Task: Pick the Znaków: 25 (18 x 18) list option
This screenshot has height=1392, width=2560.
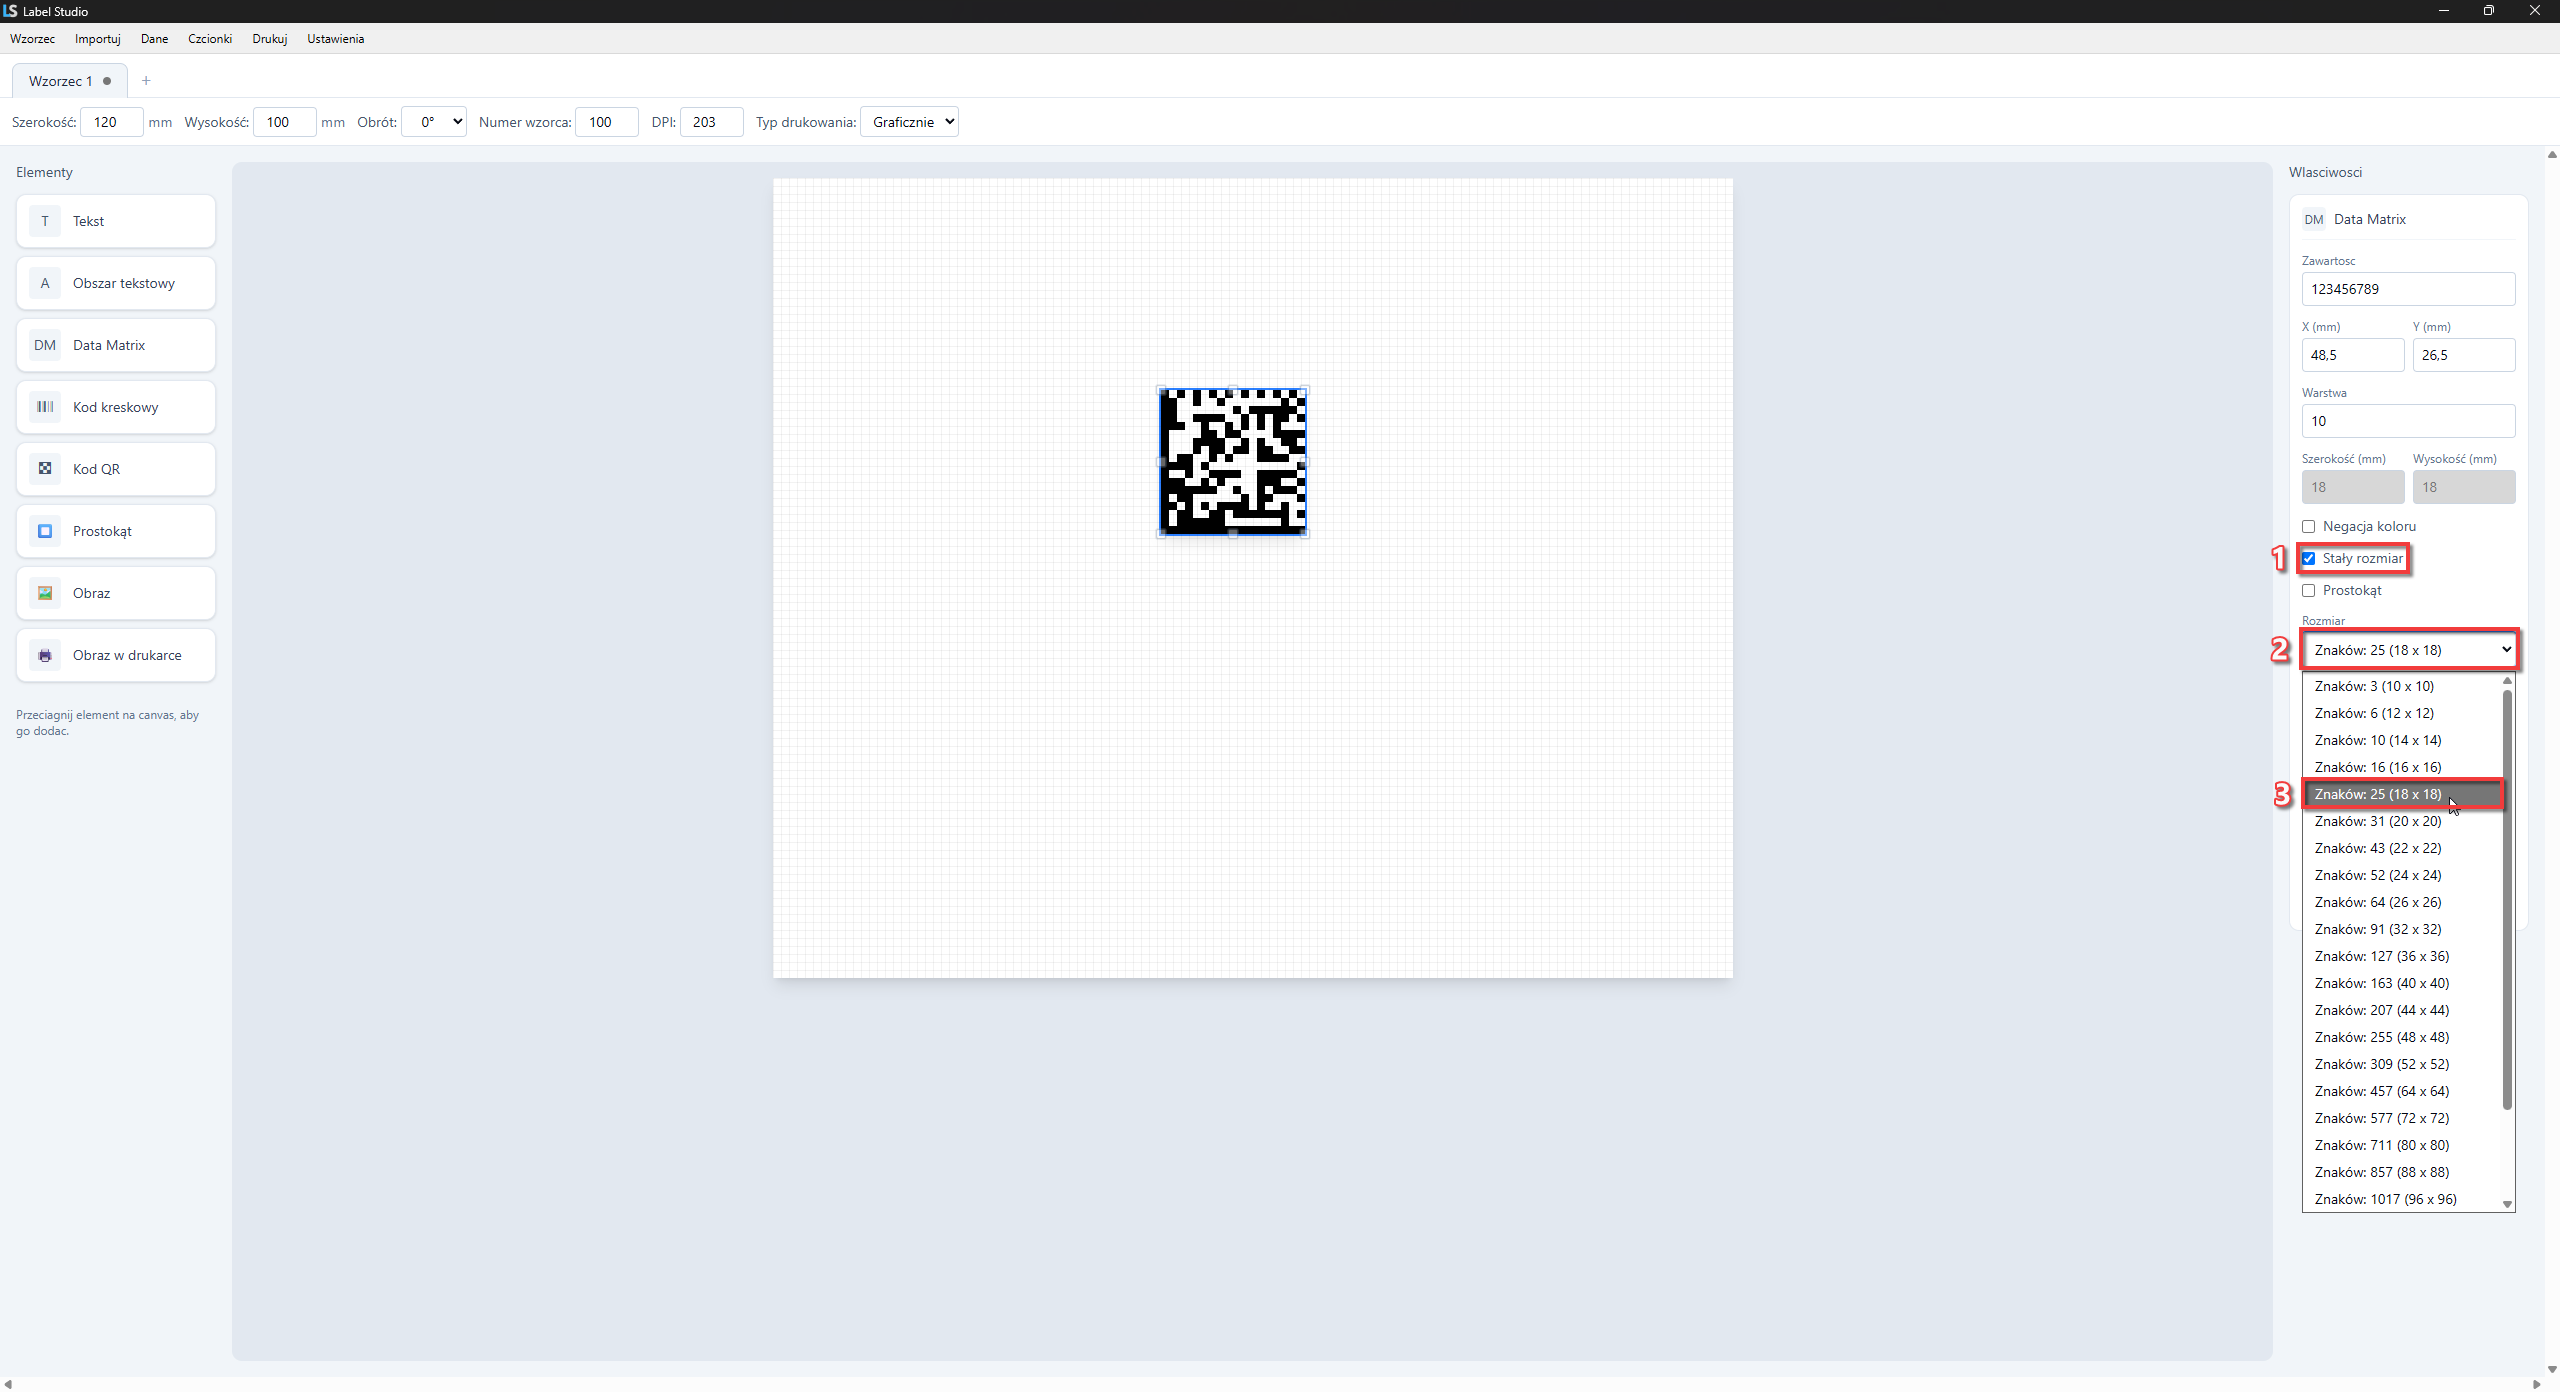Action: tap(2402, 794)
